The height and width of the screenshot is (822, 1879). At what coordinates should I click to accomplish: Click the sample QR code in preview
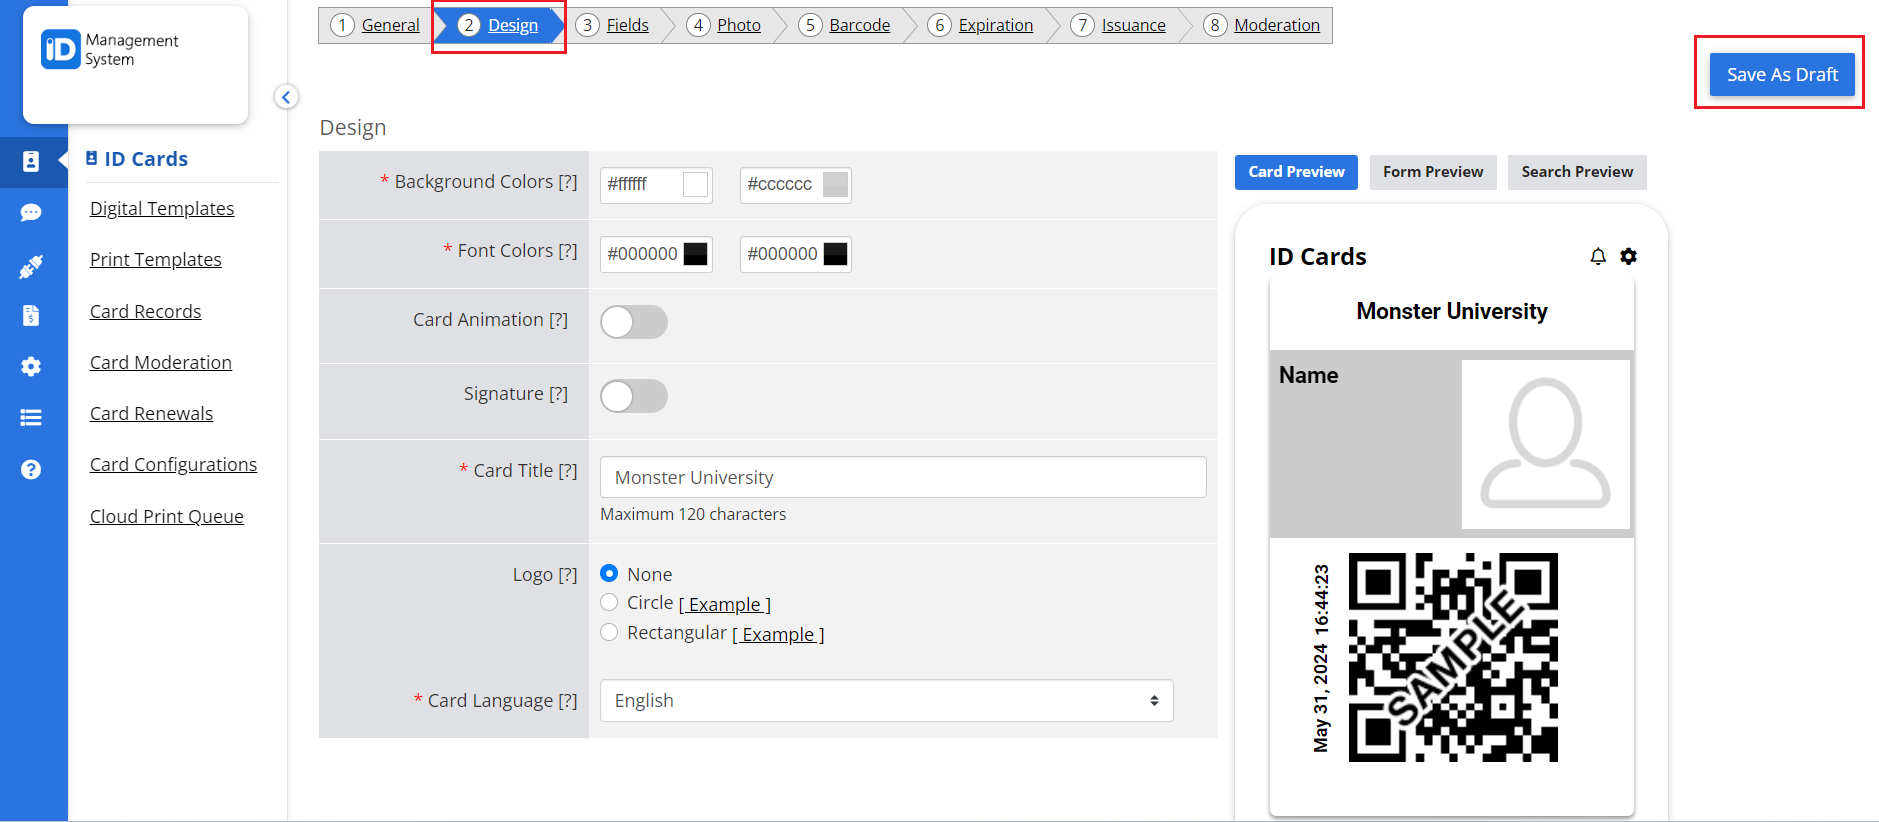(x=1453, y=657)
